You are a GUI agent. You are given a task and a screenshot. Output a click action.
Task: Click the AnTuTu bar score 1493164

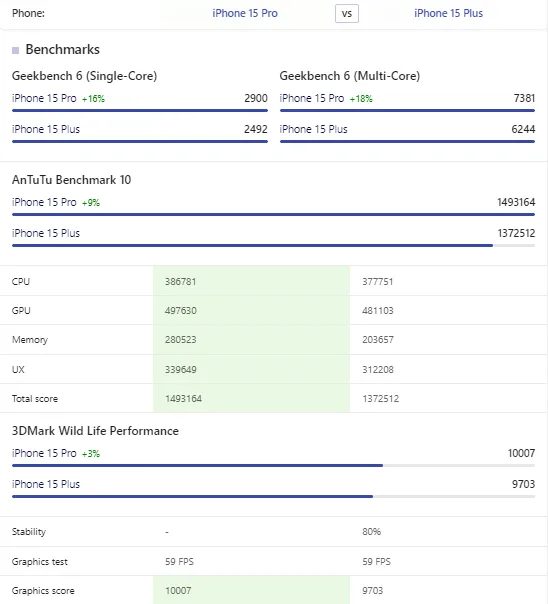point(516,202)
